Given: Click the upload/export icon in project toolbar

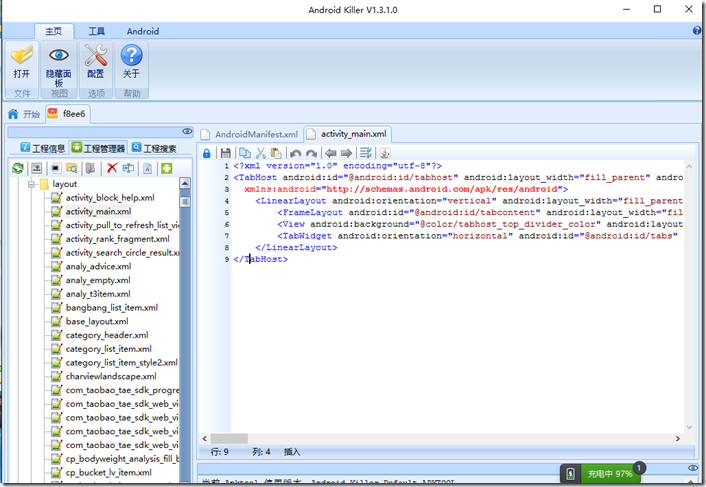Looking at the screenshot, I should (x=36, y=168).
